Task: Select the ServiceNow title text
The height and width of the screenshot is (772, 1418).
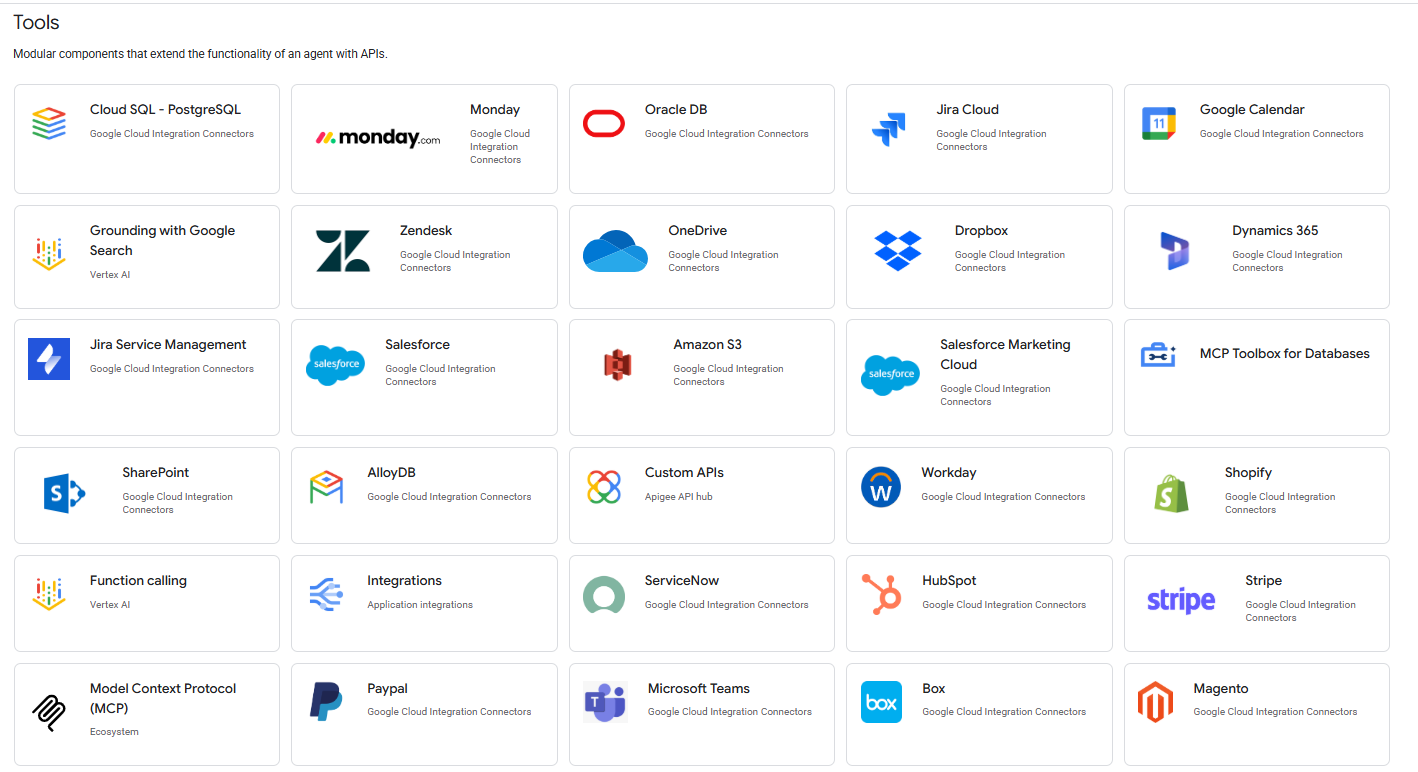Action: [x=682, y=581]
